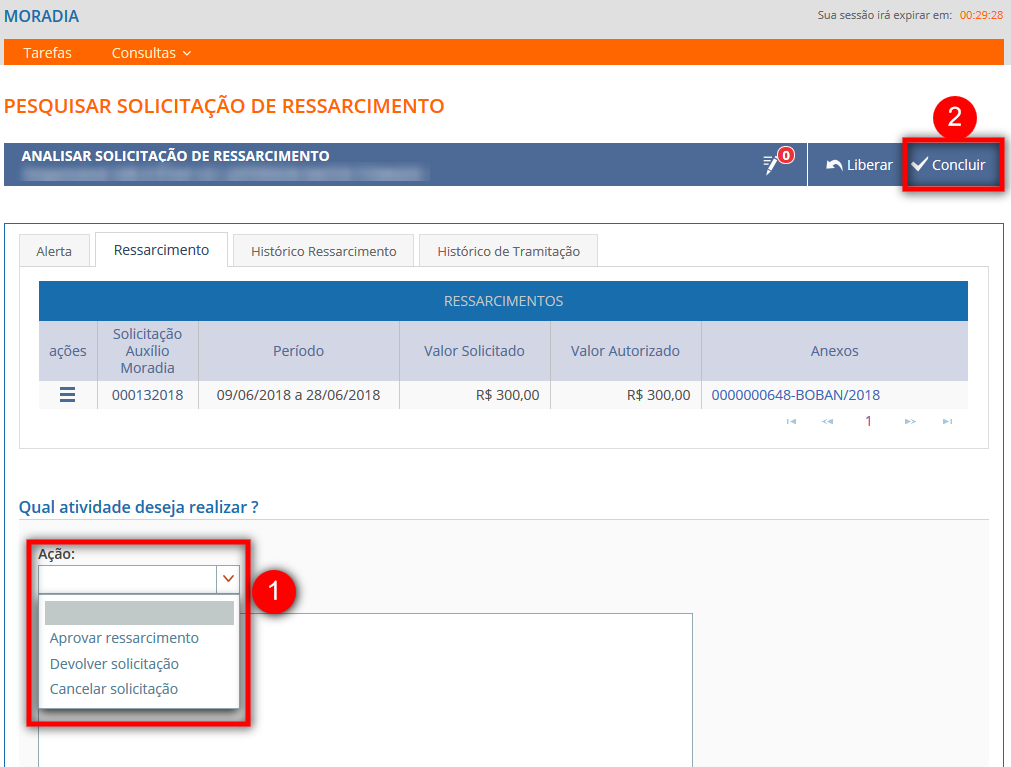Click the Liberar button
The image size is (1011, 767).
[x=859, y=165]
